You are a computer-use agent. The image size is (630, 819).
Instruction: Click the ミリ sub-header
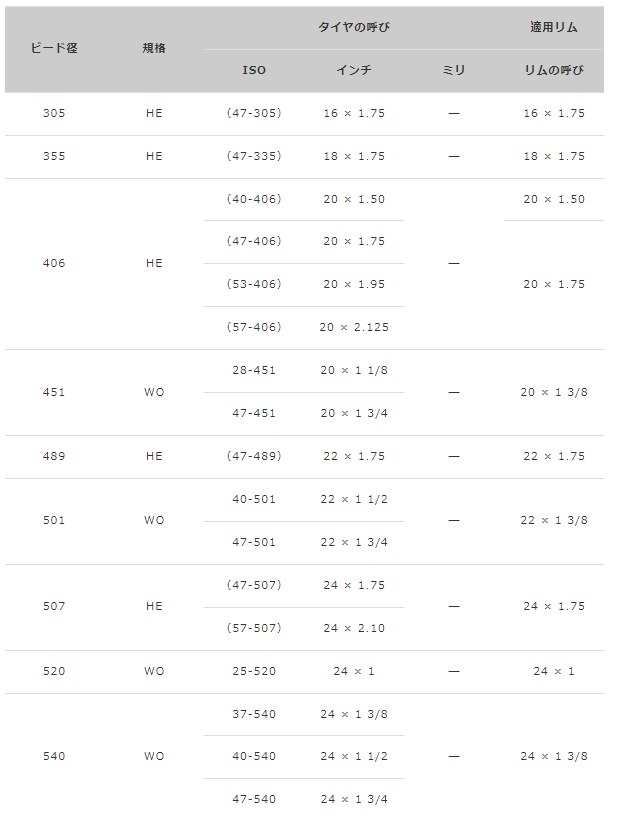coord(453,71)
